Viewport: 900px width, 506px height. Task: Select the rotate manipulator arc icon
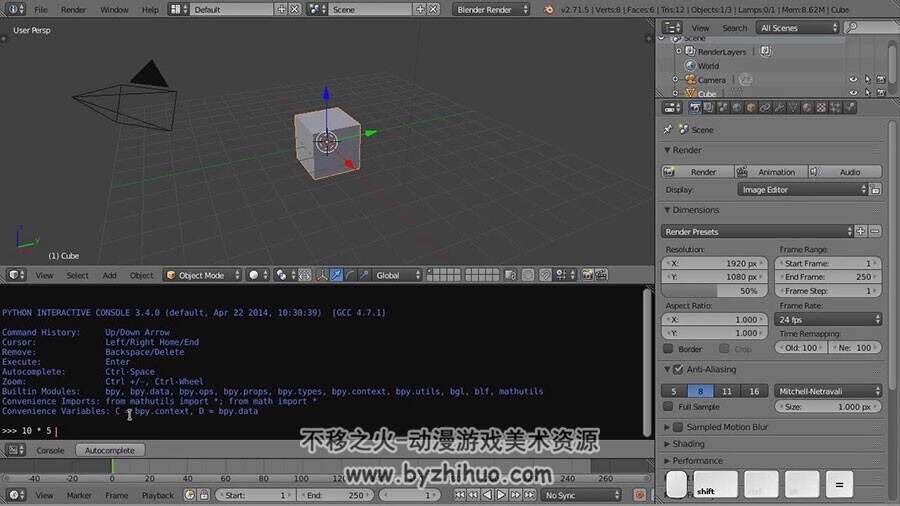tap(350, 275)
